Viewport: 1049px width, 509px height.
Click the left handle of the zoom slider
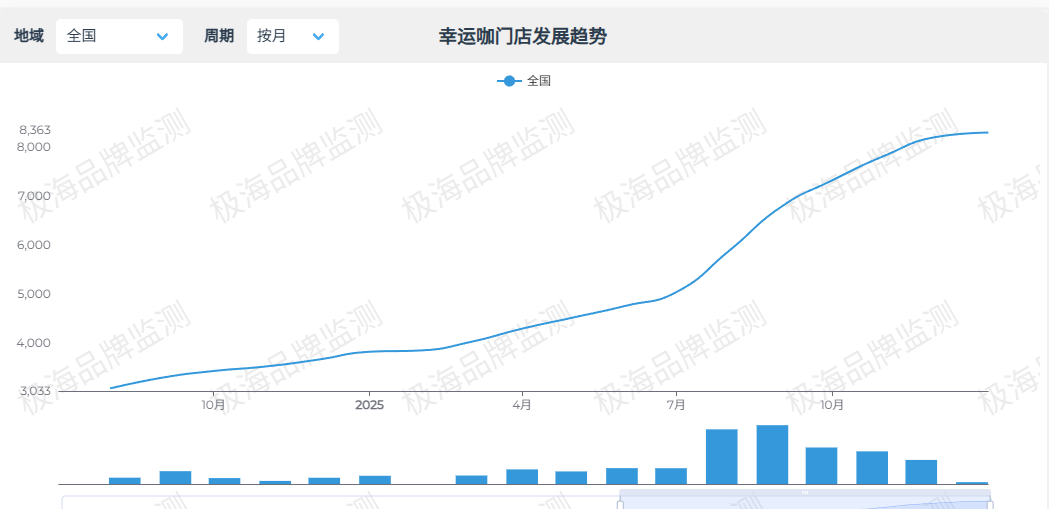620,502
